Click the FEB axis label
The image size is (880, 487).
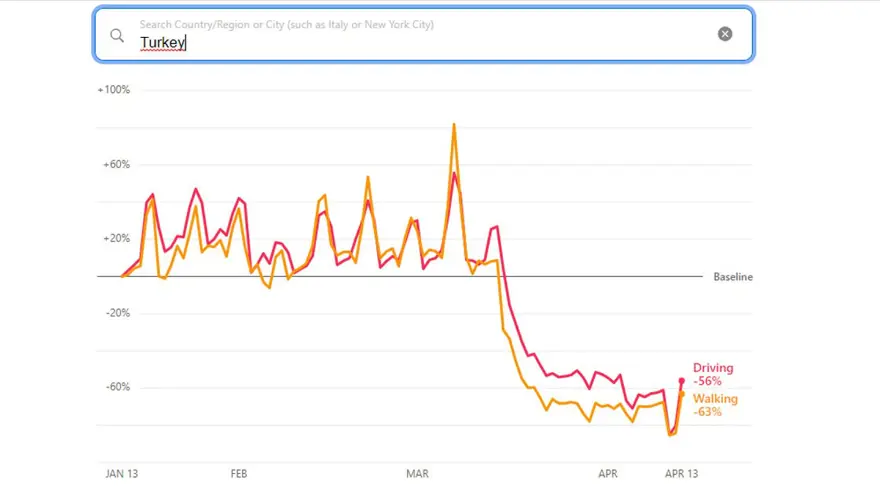pyautogui.click(x=239, y=474)
